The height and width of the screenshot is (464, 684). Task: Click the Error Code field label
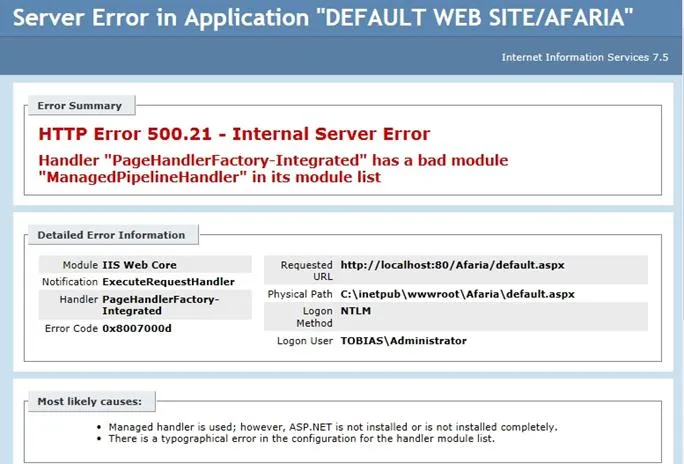click(71, 328)
